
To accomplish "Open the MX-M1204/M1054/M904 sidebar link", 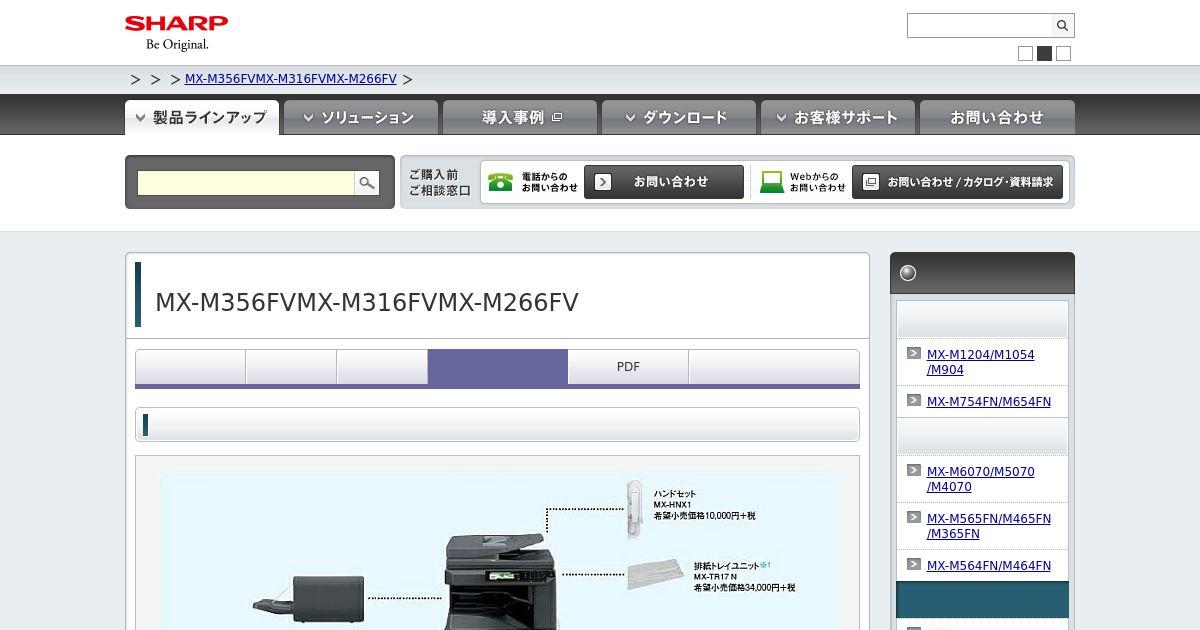I will (x=981, y=362).
